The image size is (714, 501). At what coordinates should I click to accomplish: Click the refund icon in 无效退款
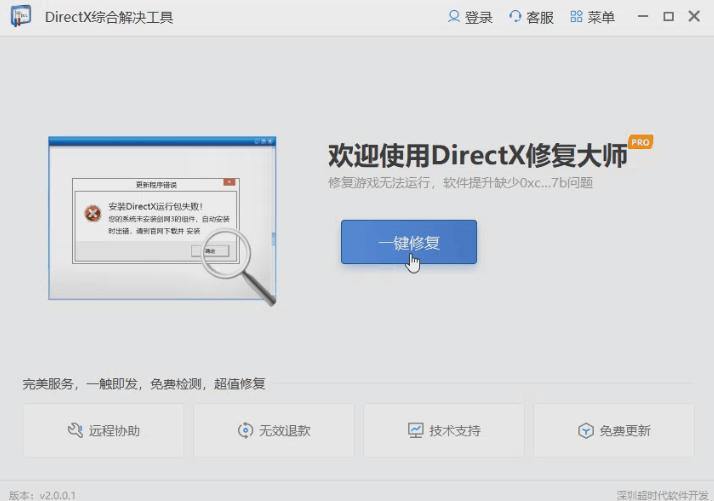[x=245, y=431]
